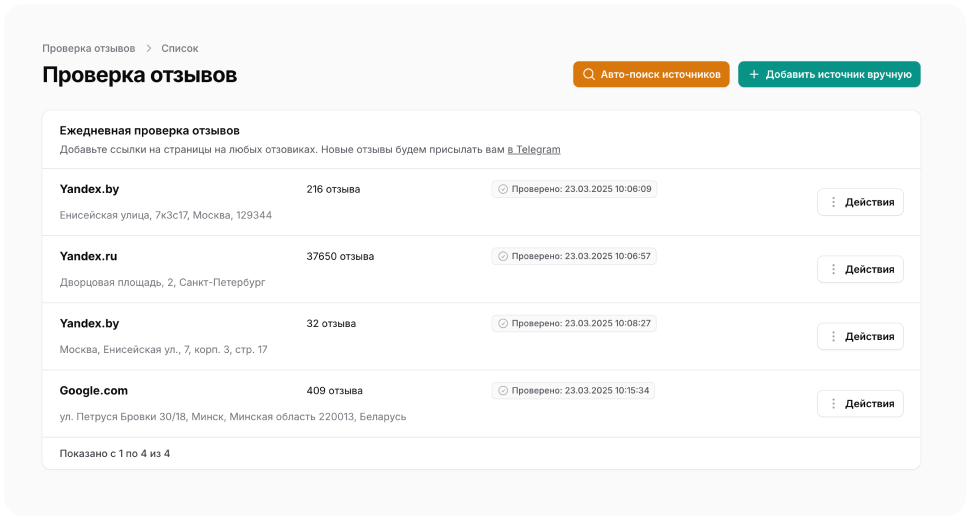
Task: Click magnifier icon in Авто-поиск источников button
Action: (589, 75)
